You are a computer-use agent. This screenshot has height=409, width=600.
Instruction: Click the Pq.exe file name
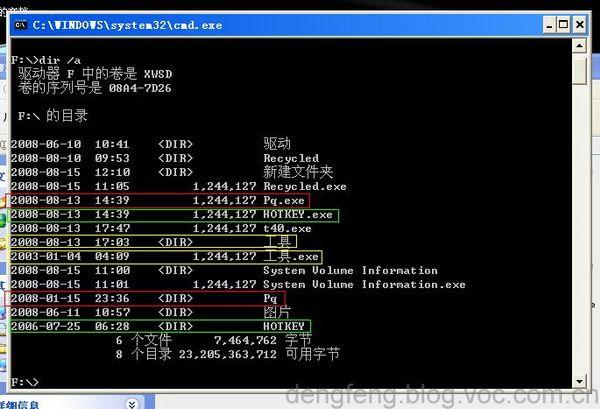click(x=284, y=200)
